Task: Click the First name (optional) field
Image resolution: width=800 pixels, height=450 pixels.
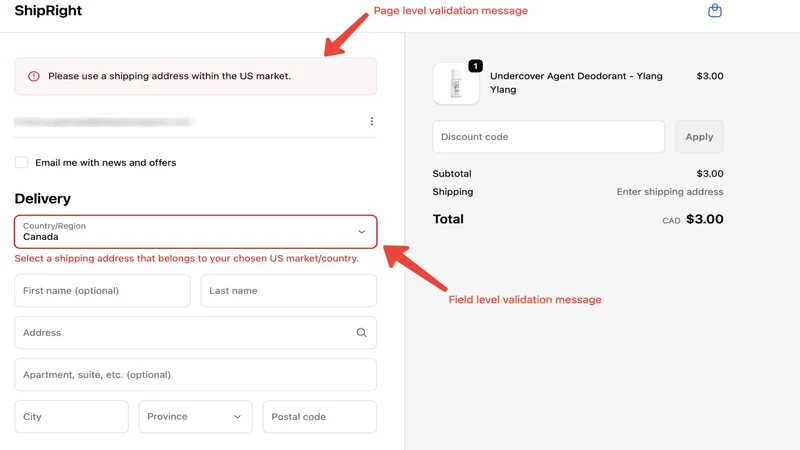Action: [103, 291]
